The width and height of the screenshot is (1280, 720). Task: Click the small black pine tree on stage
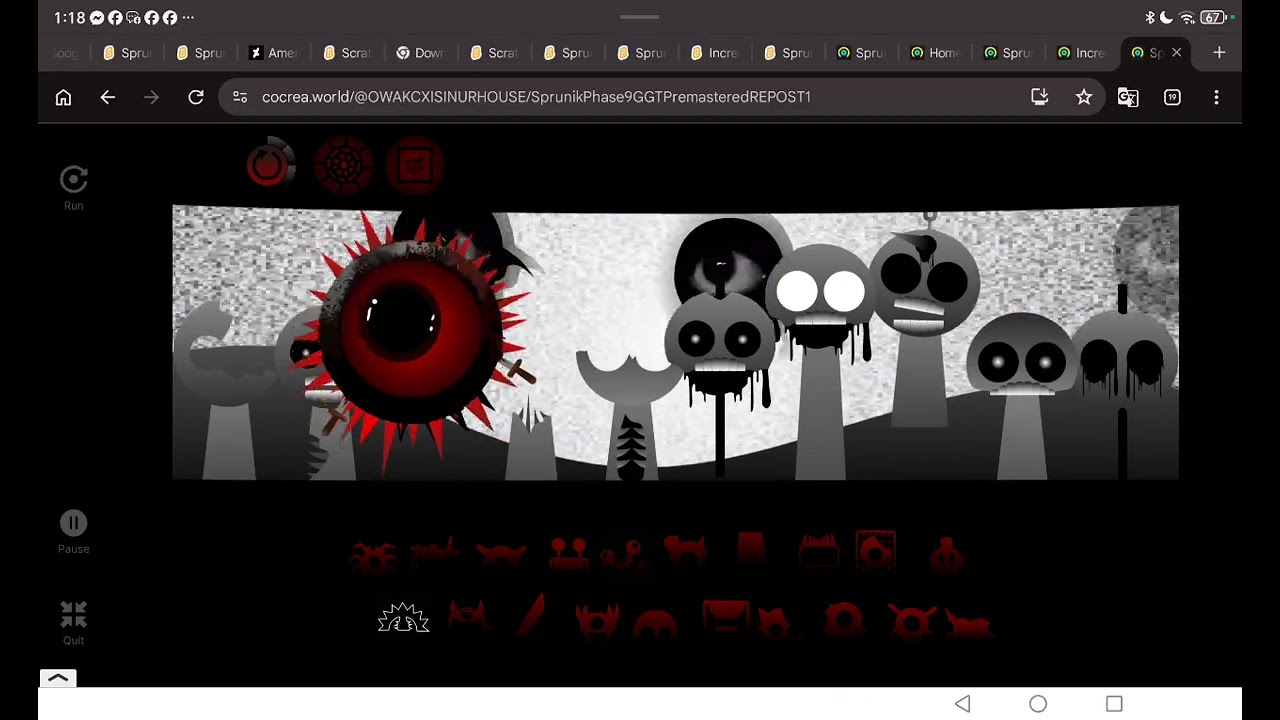632,448
